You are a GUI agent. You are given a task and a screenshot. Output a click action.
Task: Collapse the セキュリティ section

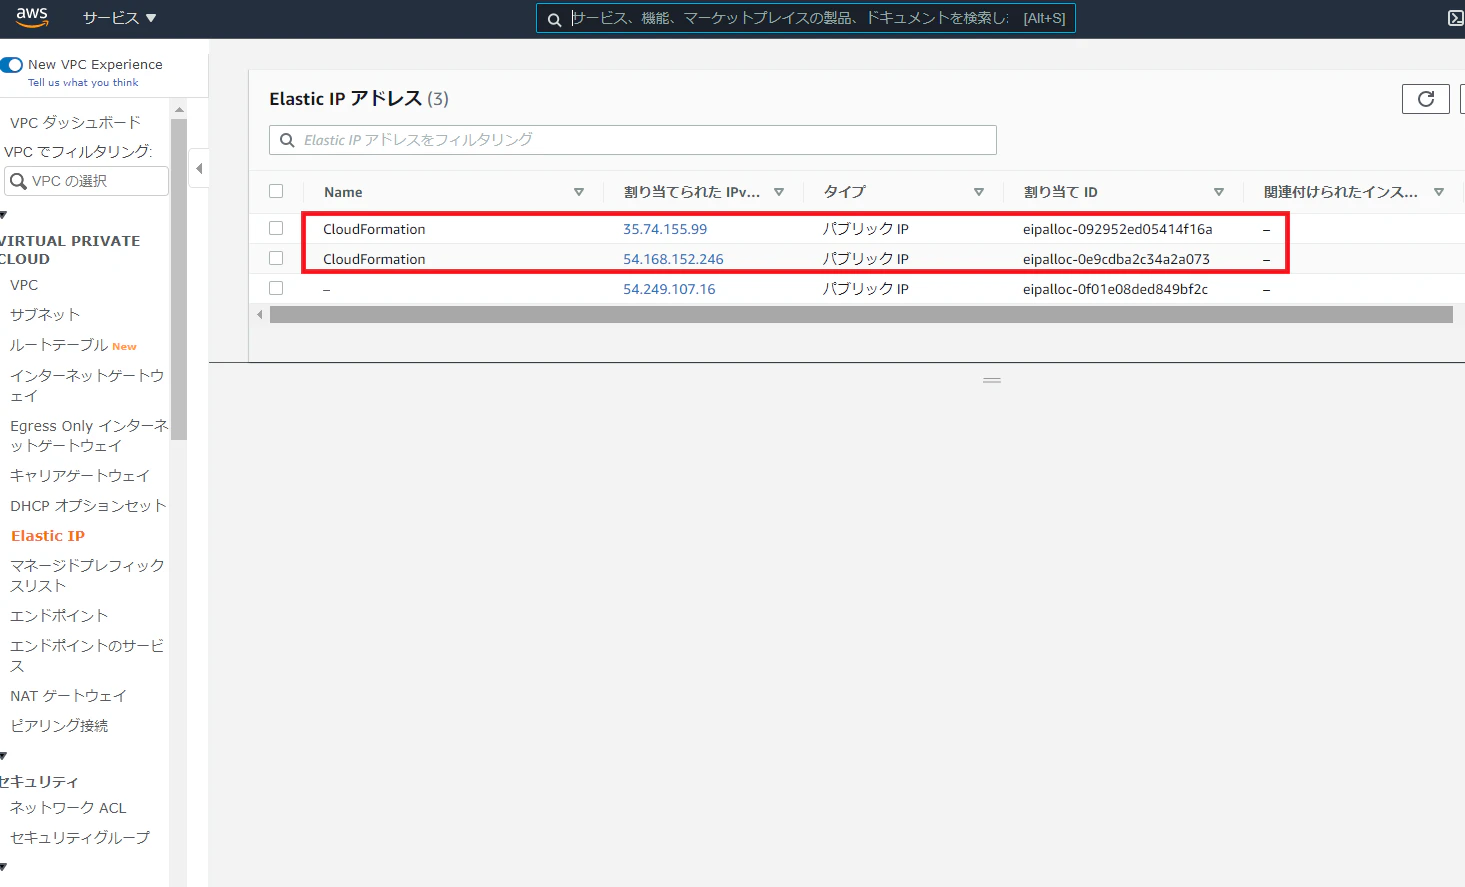point(3,756)
